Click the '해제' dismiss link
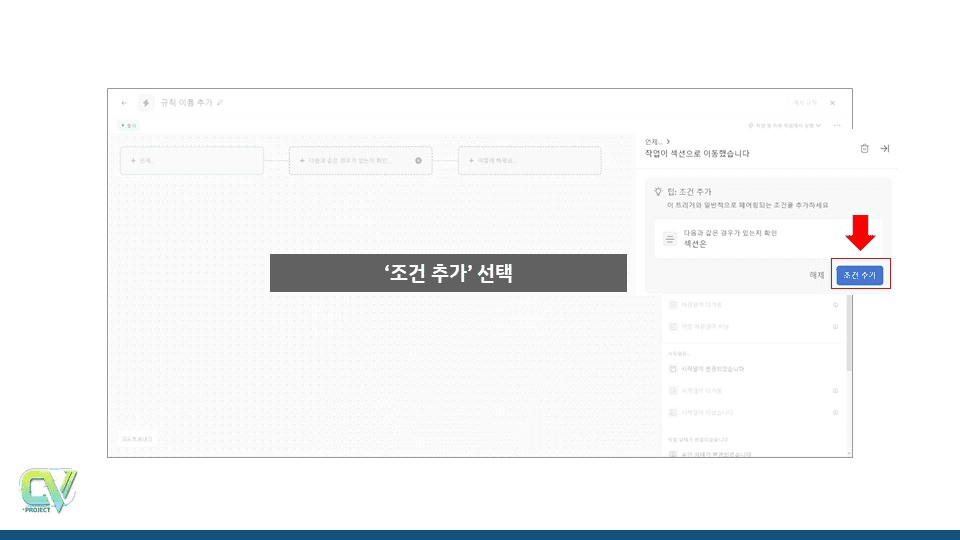The height and width of the screenshot is (540, 960). coord(817,274)
